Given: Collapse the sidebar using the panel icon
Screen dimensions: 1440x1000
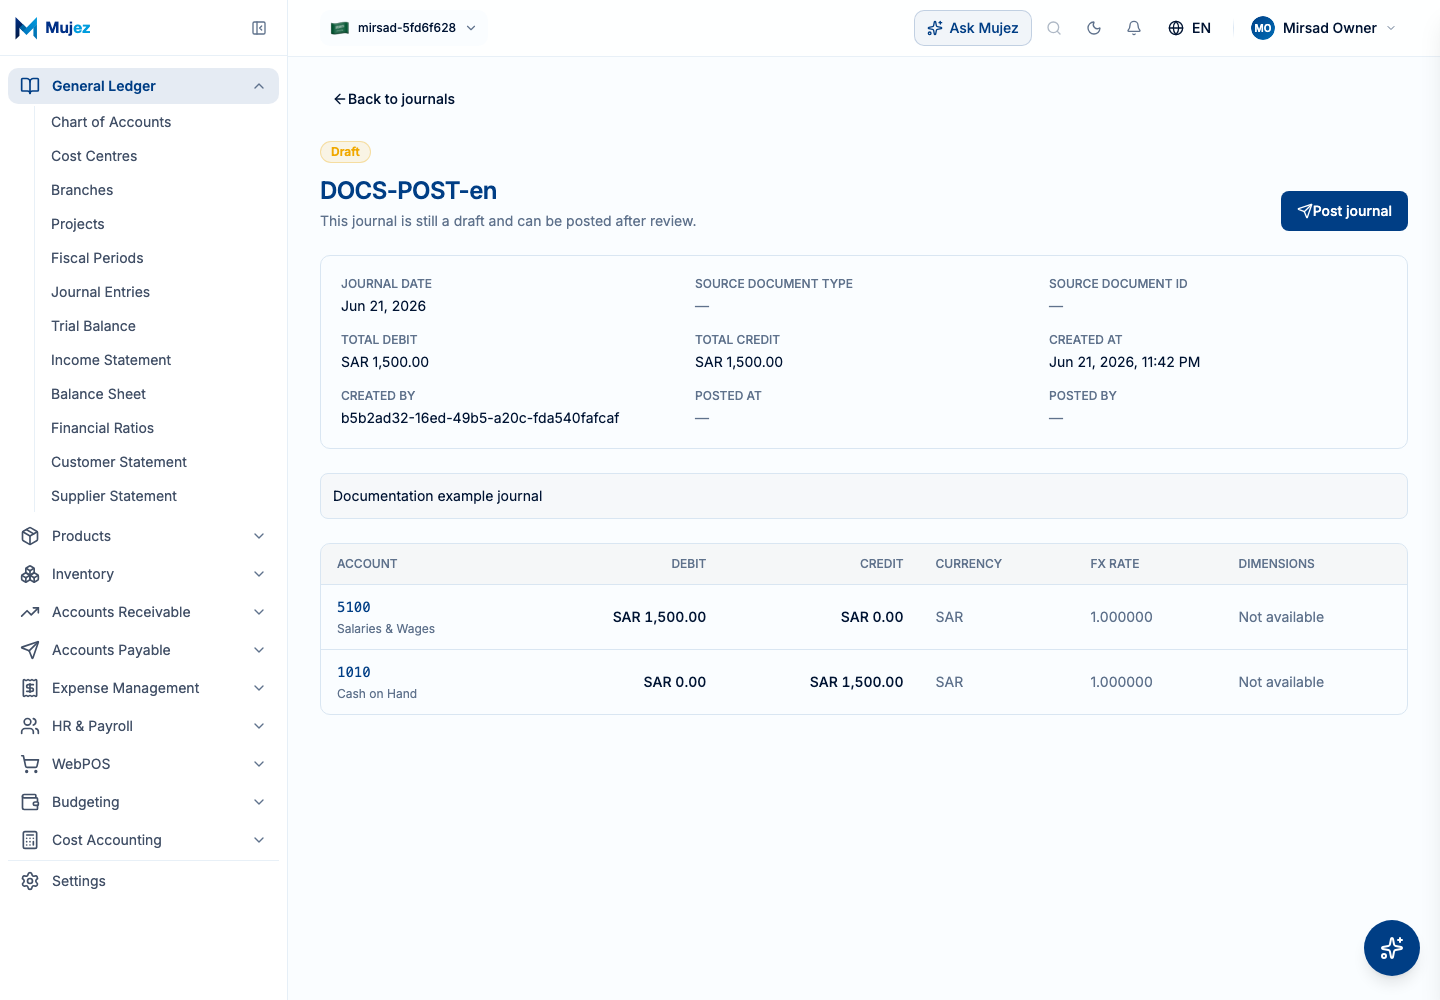Looking at the screenshot, I should pyautogui.click(x=259, y=28).
